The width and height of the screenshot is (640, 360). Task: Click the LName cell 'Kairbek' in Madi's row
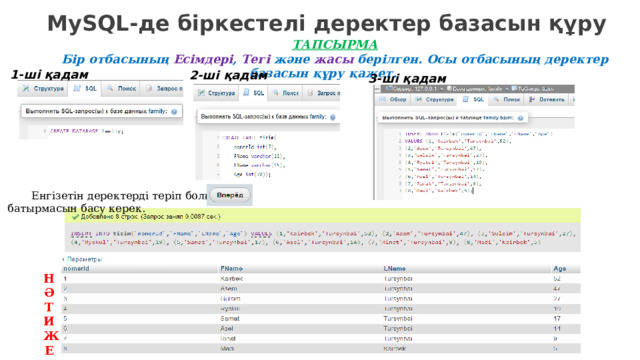pyautogui.click(x=395, y=349)
